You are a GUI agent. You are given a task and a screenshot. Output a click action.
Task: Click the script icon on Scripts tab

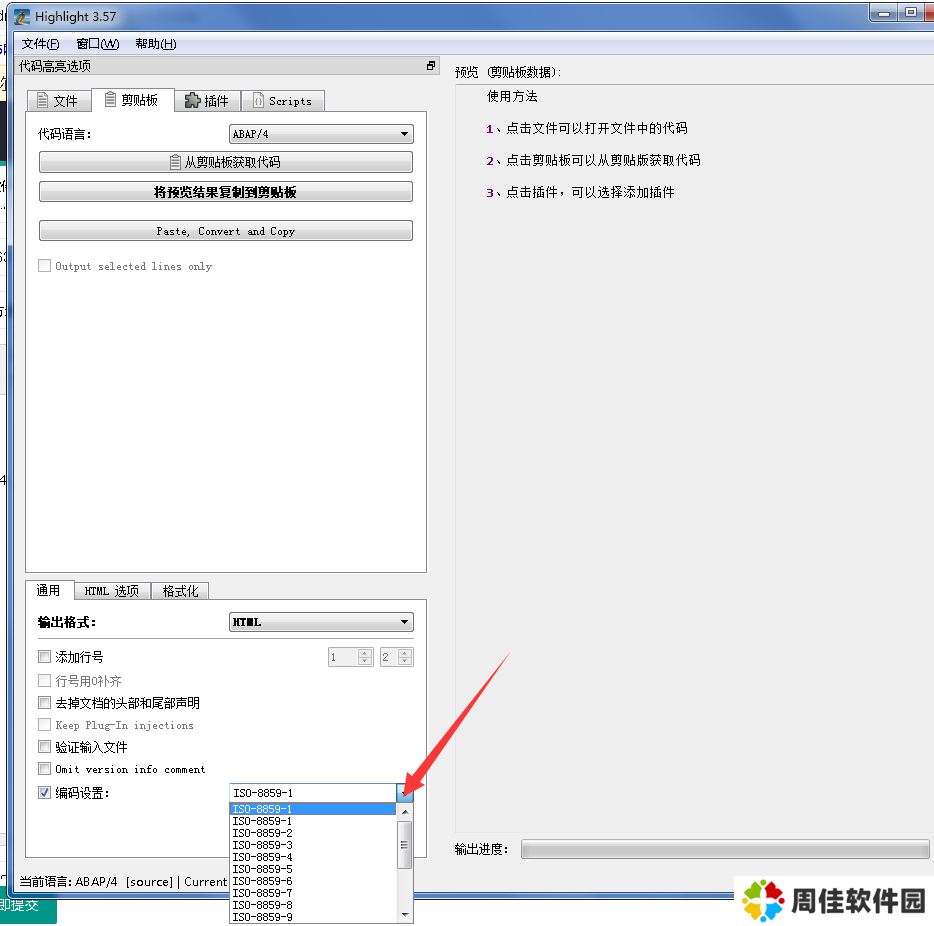[258, 101]
